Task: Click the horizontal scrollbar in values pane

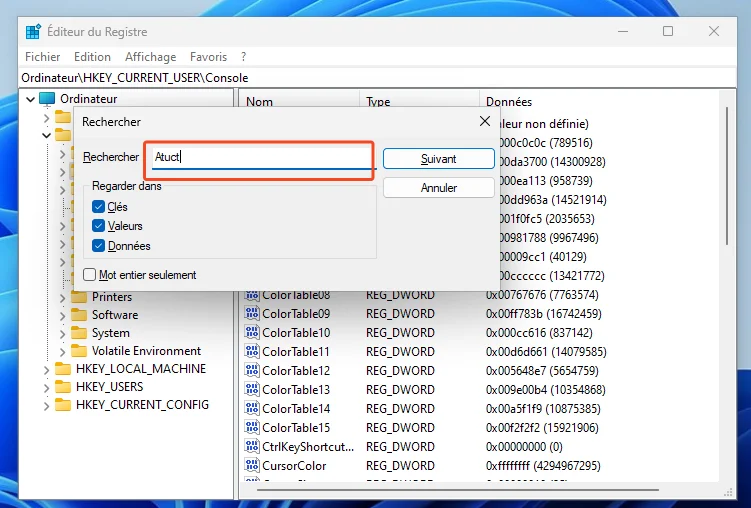Action: point(457,490)
